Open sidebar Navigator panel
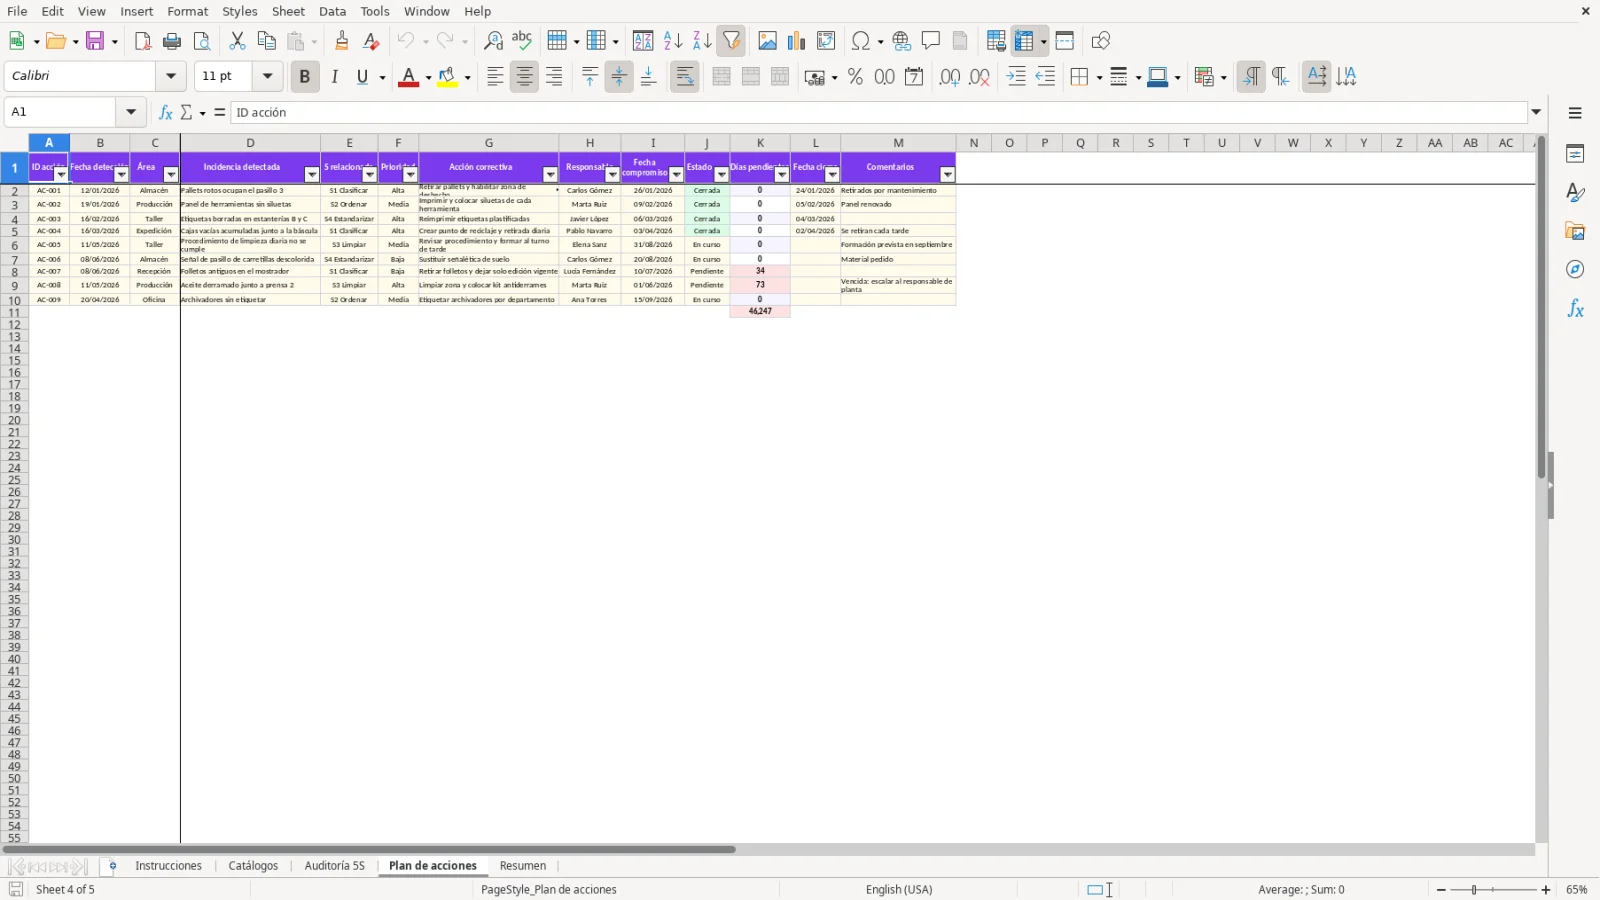Screen dimensions: 1600x900 1575,270
